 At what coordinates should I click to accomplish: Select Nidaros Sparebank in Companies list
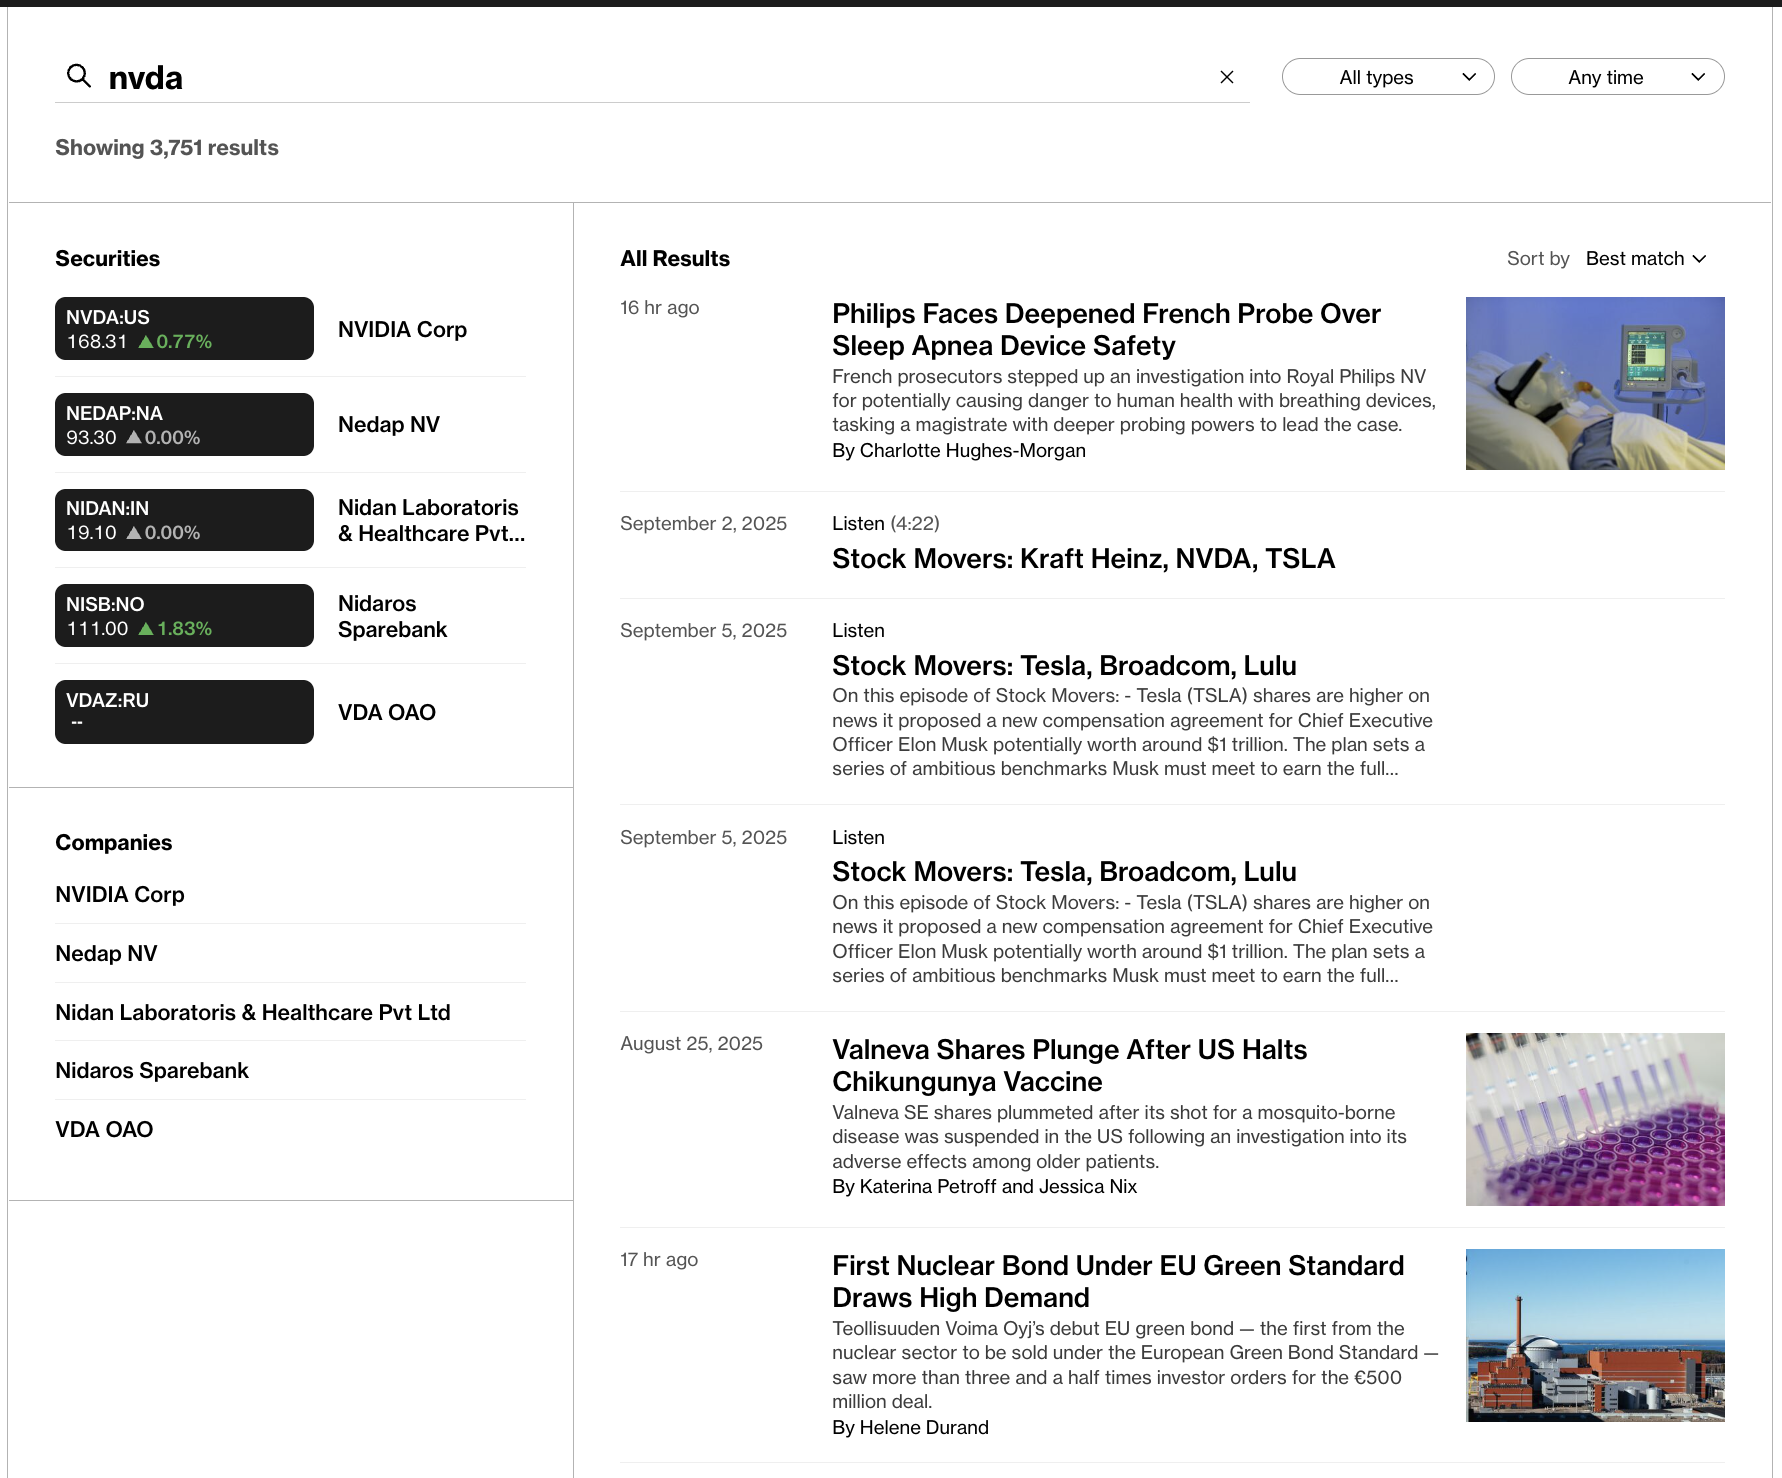pyautogui.click(x=152, y=1071)
